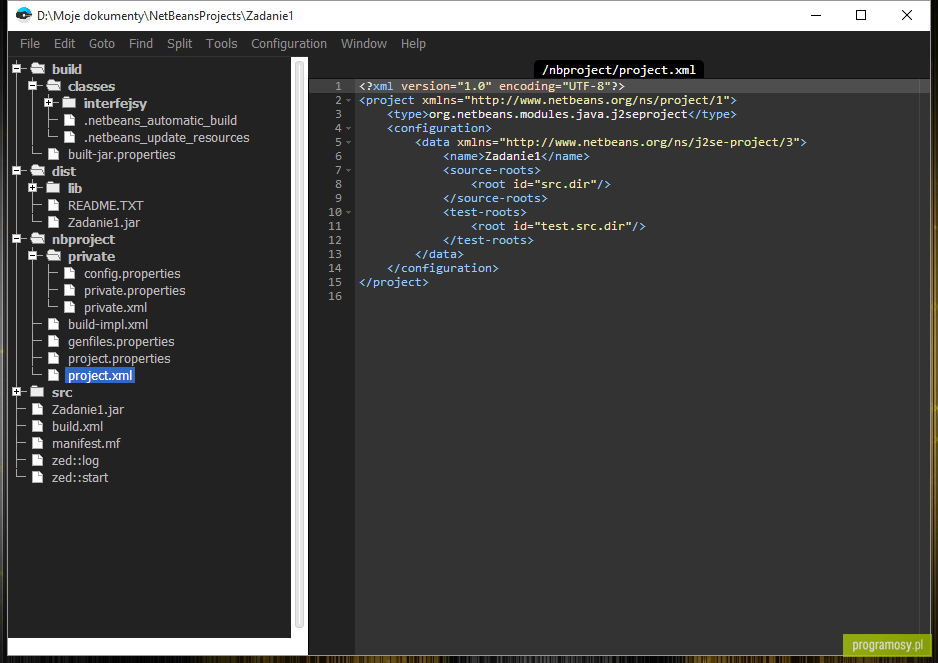938x663 pixels.
Task: Open build-impl.xml file
Action: [108, 324]
